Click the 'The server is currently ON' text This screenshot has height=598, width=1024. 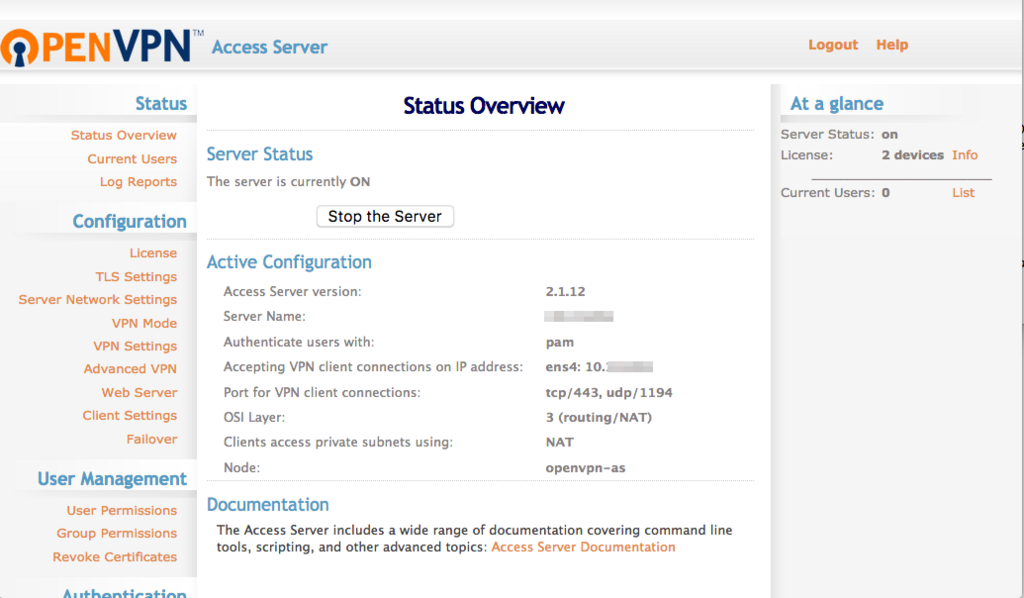tap(288, 181)
